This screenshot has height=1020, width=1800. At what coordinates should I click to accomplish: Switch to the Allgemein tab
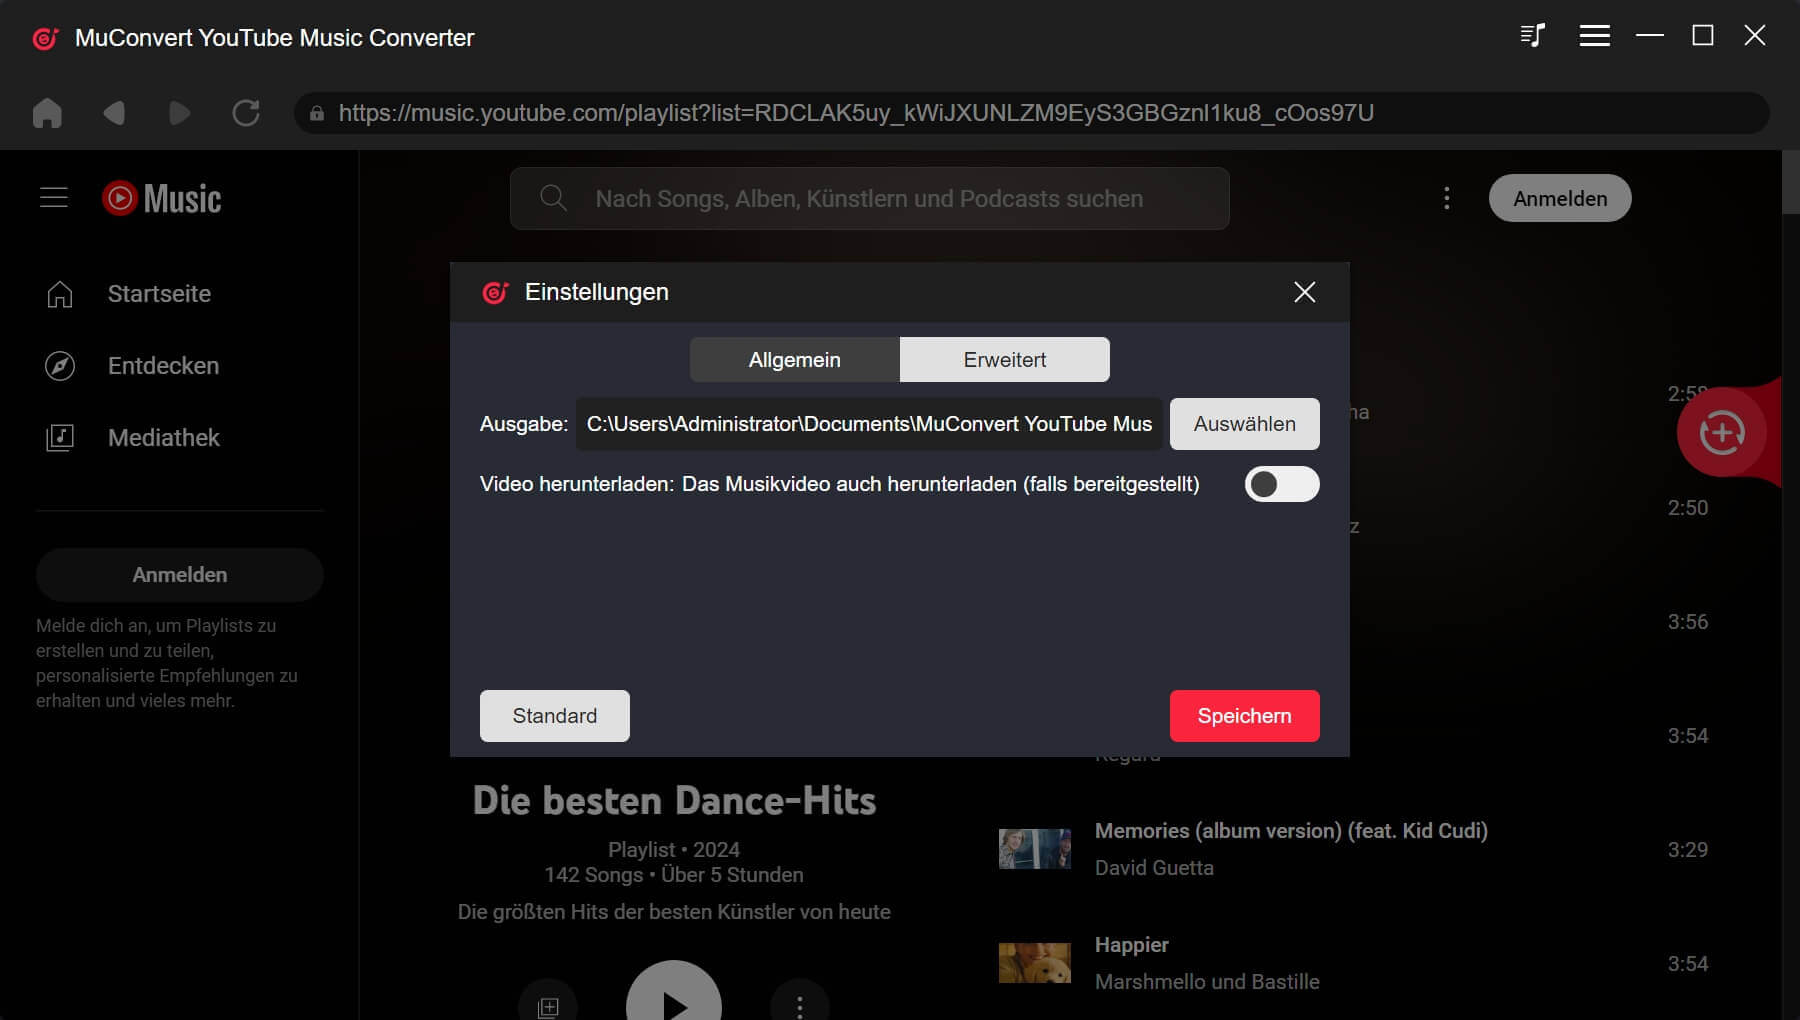point(795,360)
